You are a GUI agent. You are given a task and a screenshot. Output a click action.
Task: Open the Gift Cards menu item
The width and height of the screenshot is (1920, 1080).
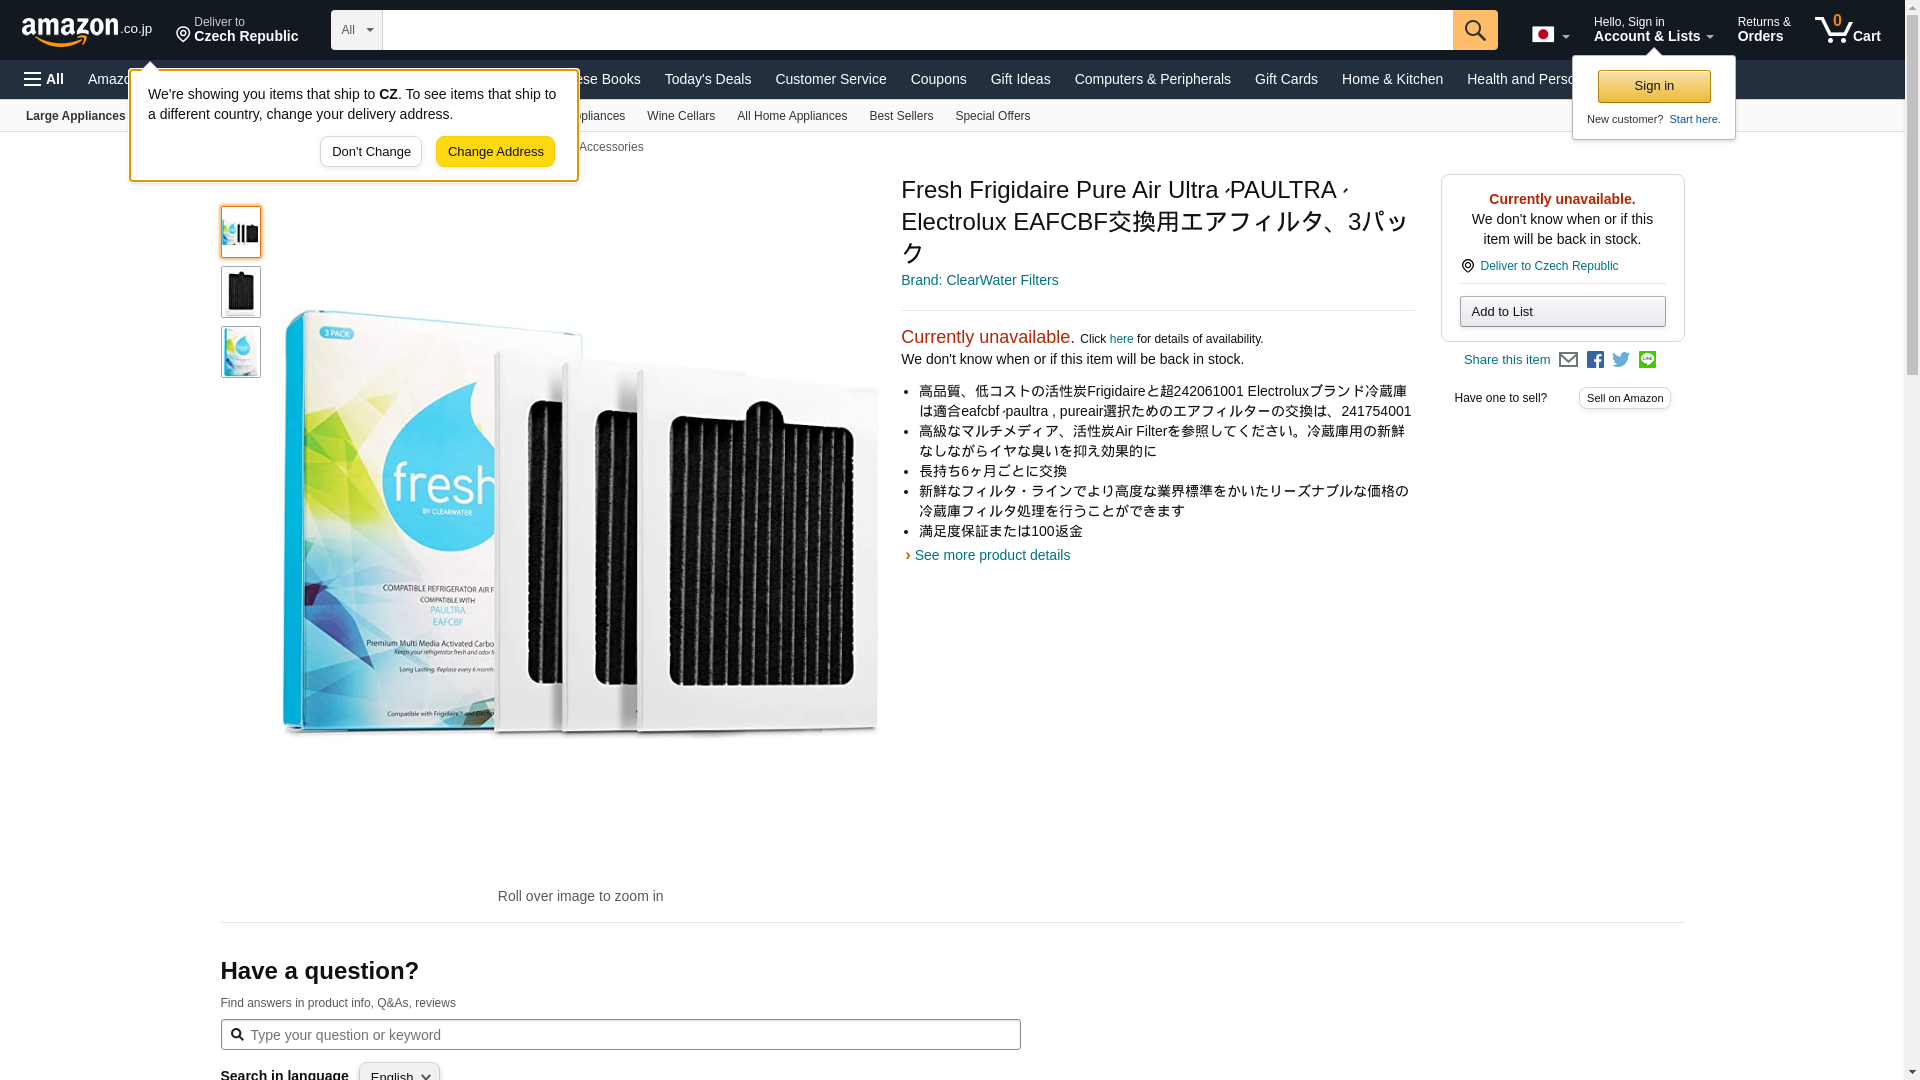point(1286,79)
